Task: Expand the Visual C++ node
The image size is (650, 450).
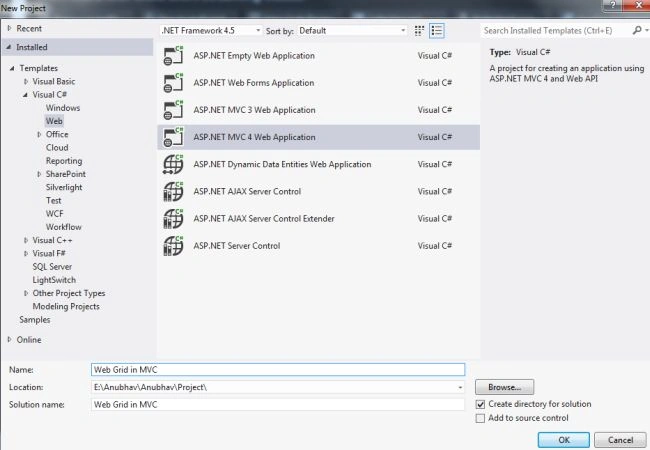Action: click(x=26, y=240)
